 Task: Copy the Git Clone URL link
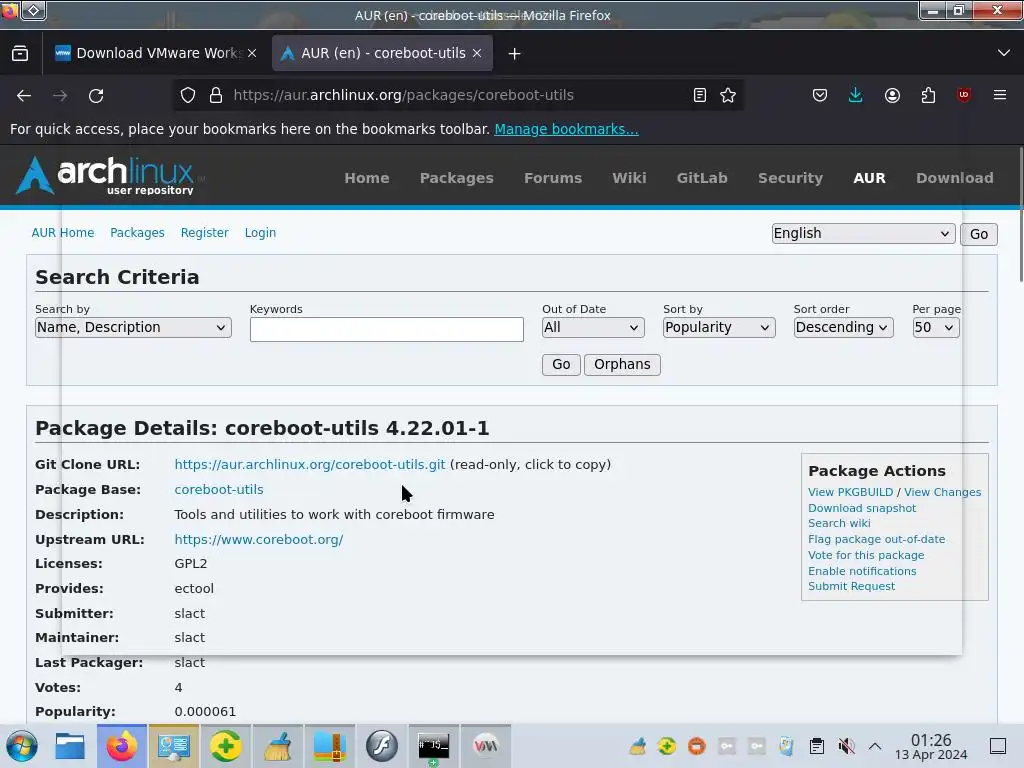310,464
